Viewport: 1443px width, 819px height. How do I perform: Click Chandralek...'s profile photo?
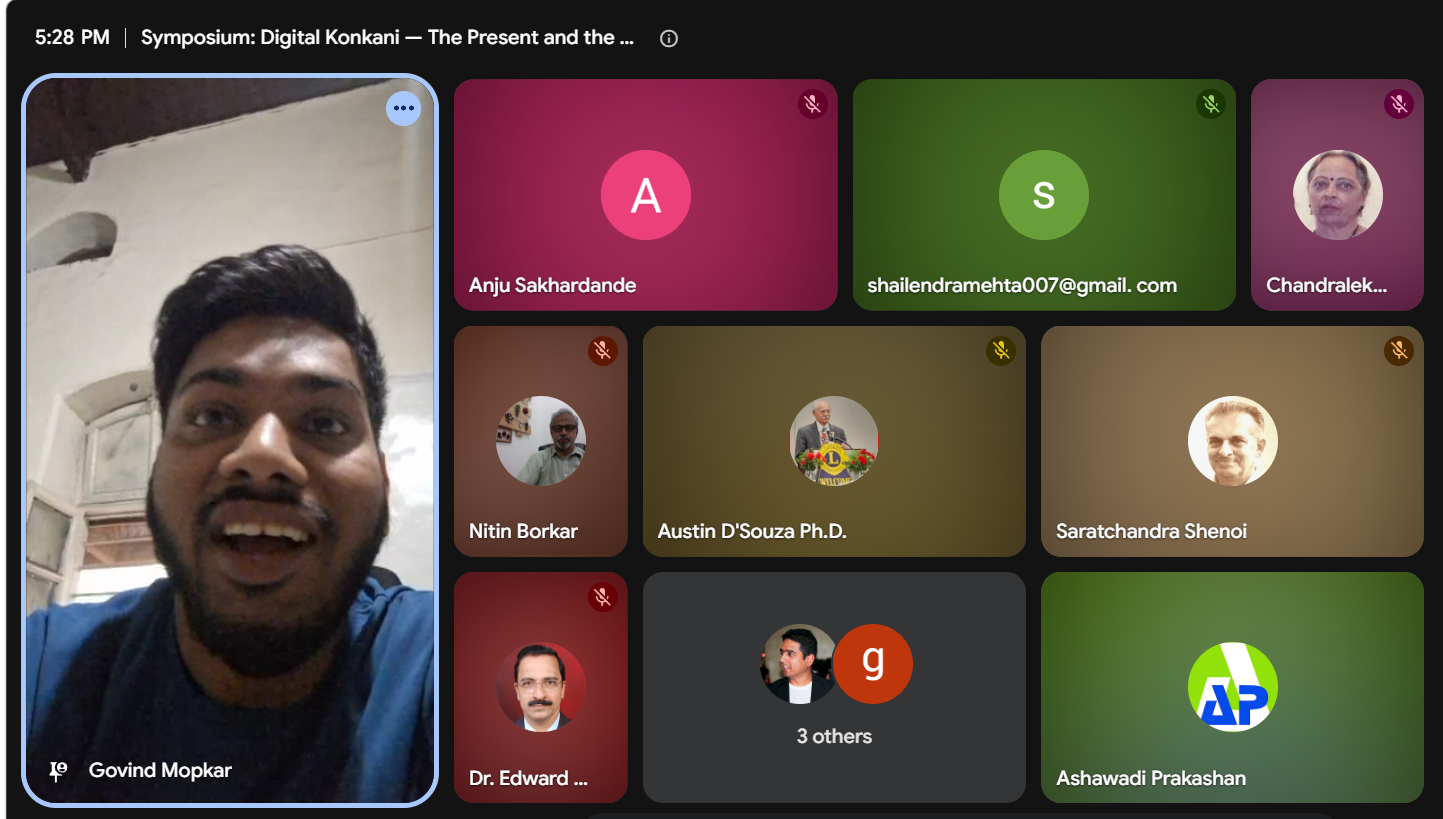[1337, 195]
